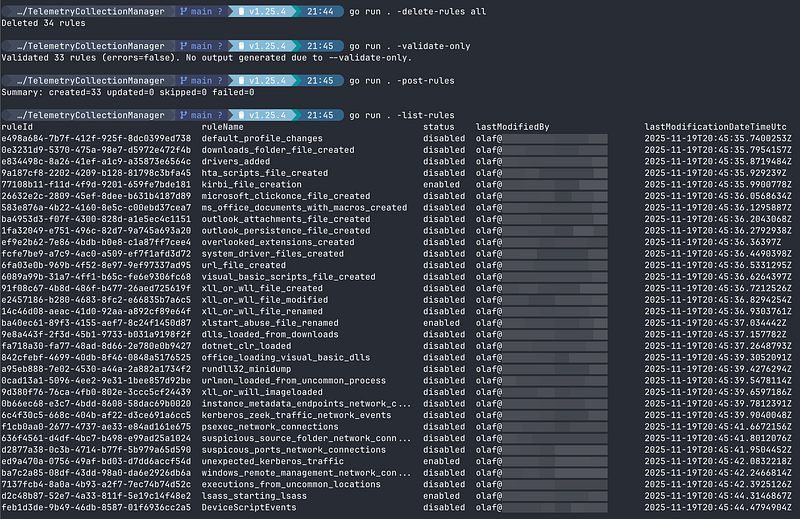Screen dimensions: 800x519
Task: Click rule name 'default_profile_changes'
Action: point(262,138)
